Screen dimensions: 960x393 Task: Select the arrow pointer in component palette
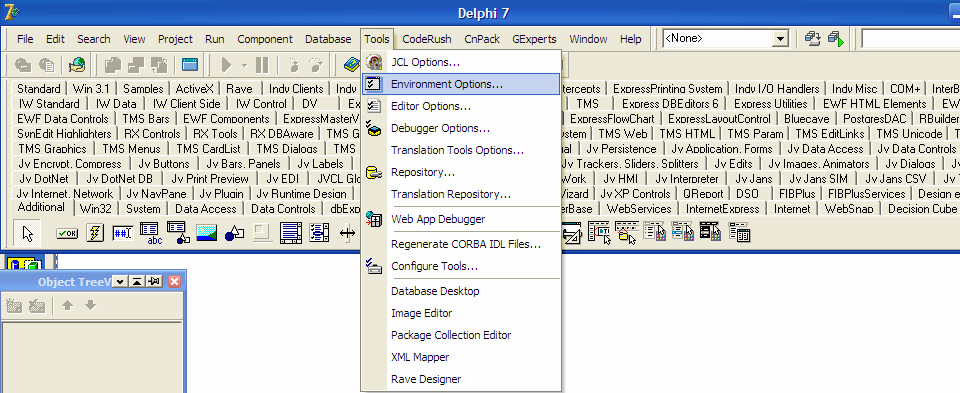click(28, 233)
